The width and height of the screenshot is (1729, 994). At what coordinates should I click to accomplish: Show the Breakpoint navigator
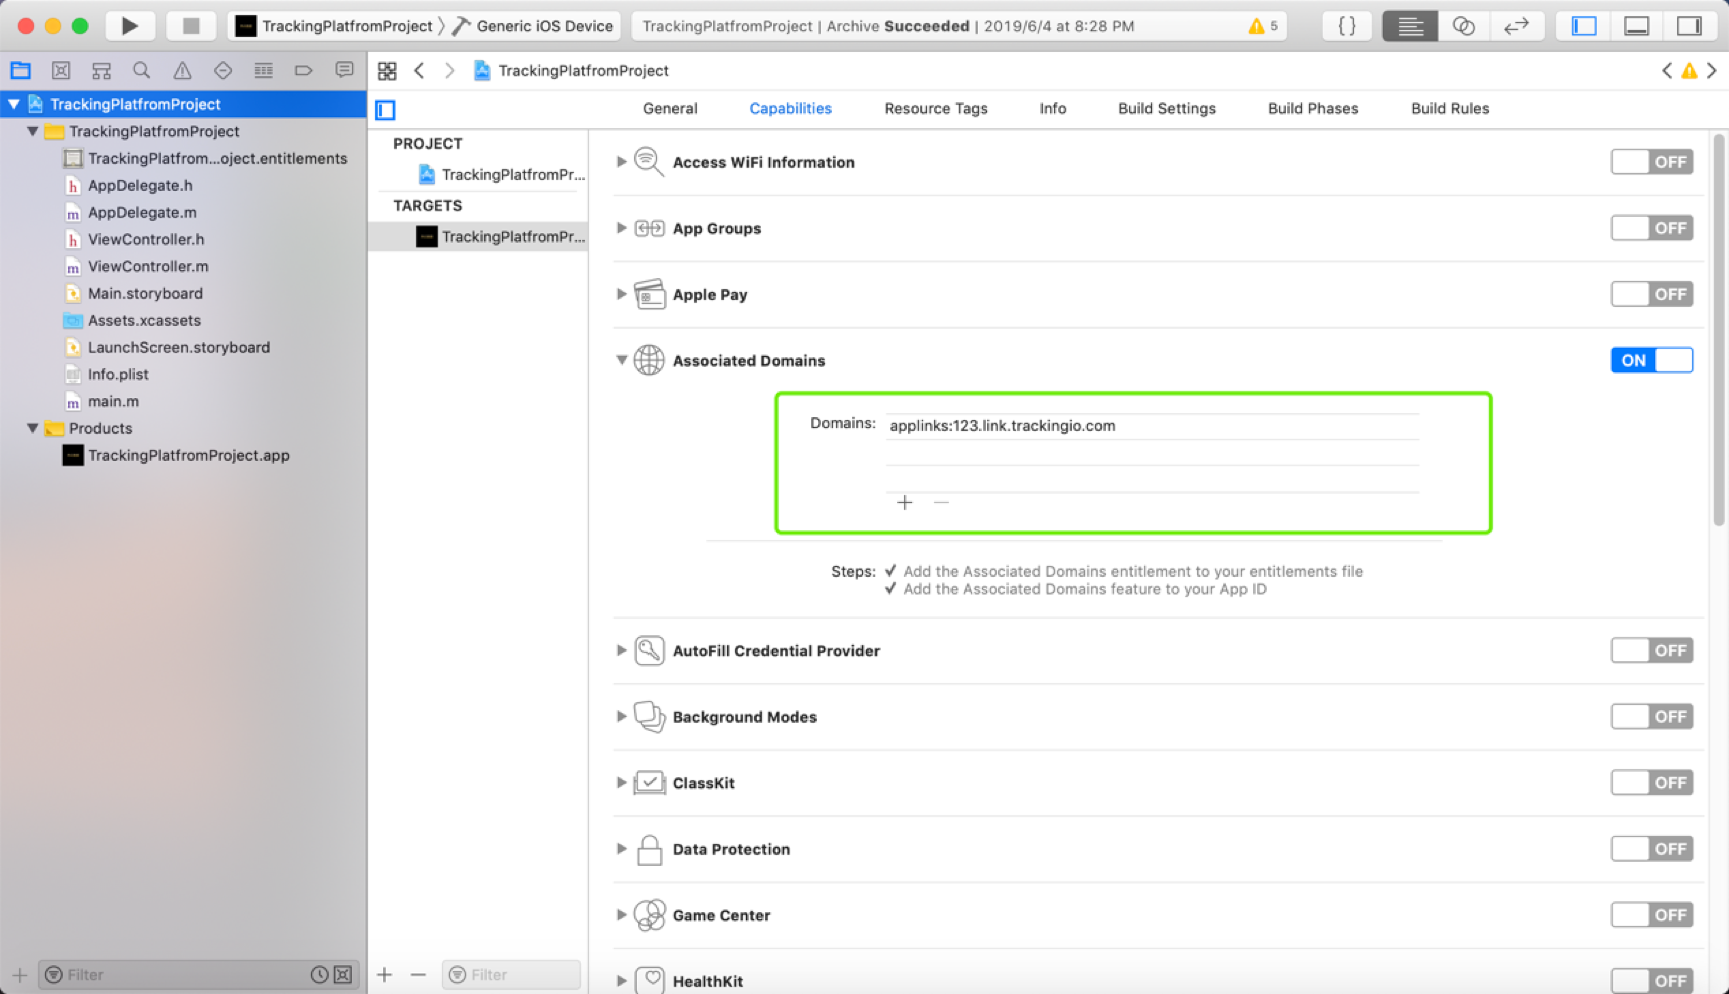pyautogui.click(x=304, y=70)
